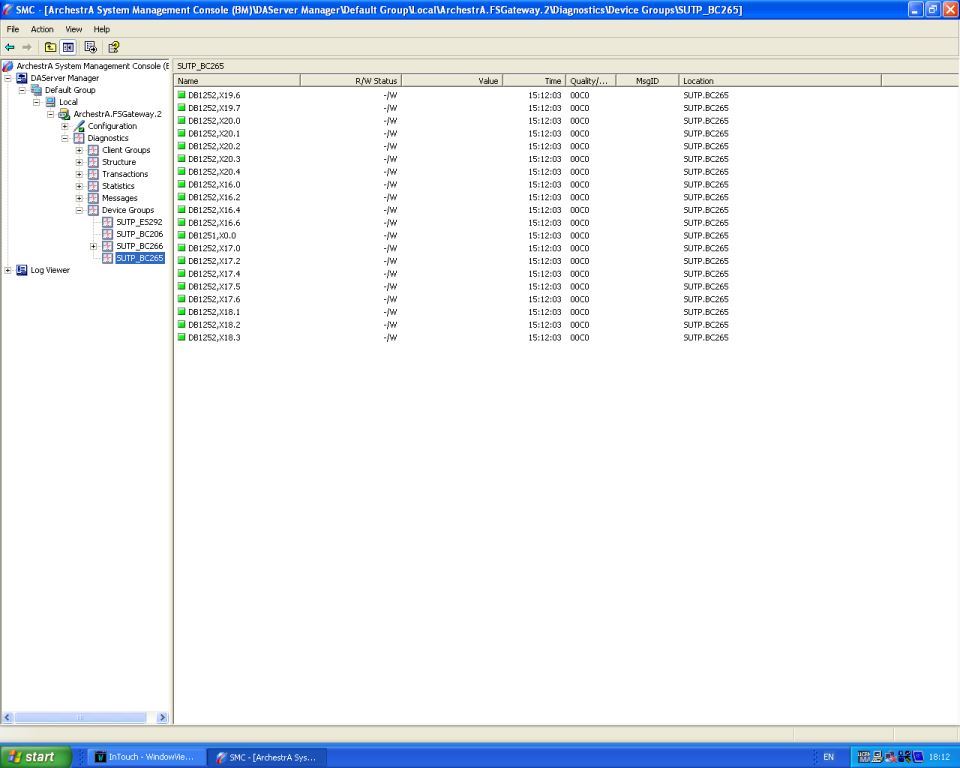960x768 pixels.
Task: Expand the Log Viewer tree node
Action: (8, 270)
